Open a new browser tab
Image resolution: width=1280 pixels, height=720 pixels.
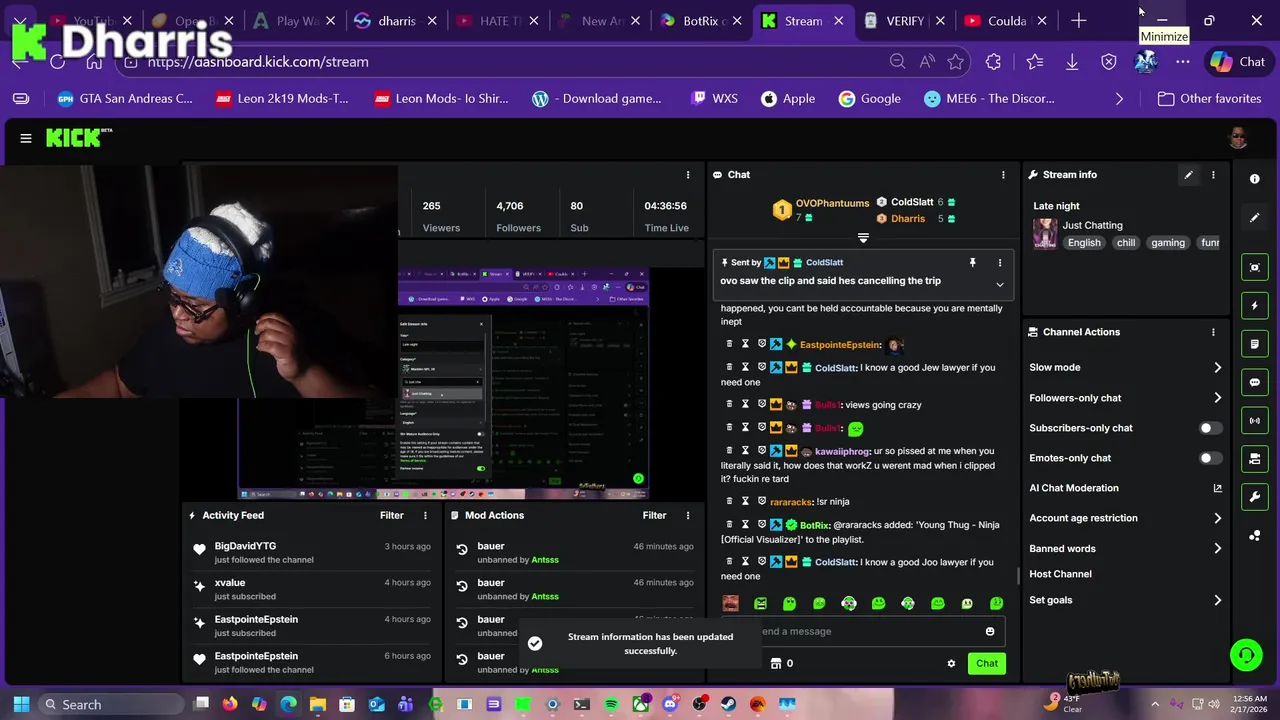(x=1078, y=21)
